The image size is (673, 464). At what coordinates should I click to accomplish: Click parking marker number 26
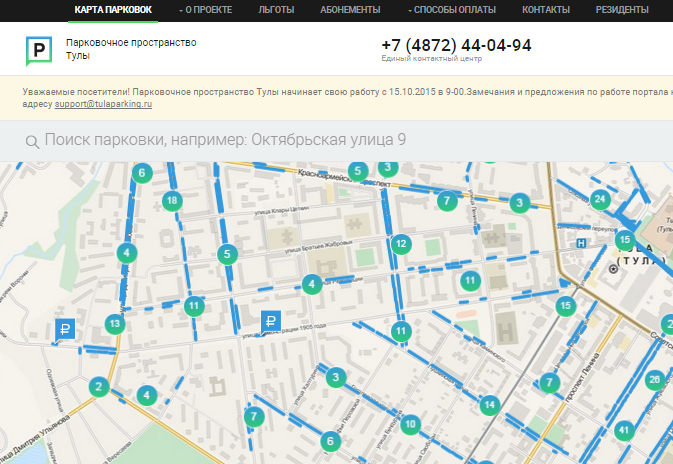(x=654, y=379)
